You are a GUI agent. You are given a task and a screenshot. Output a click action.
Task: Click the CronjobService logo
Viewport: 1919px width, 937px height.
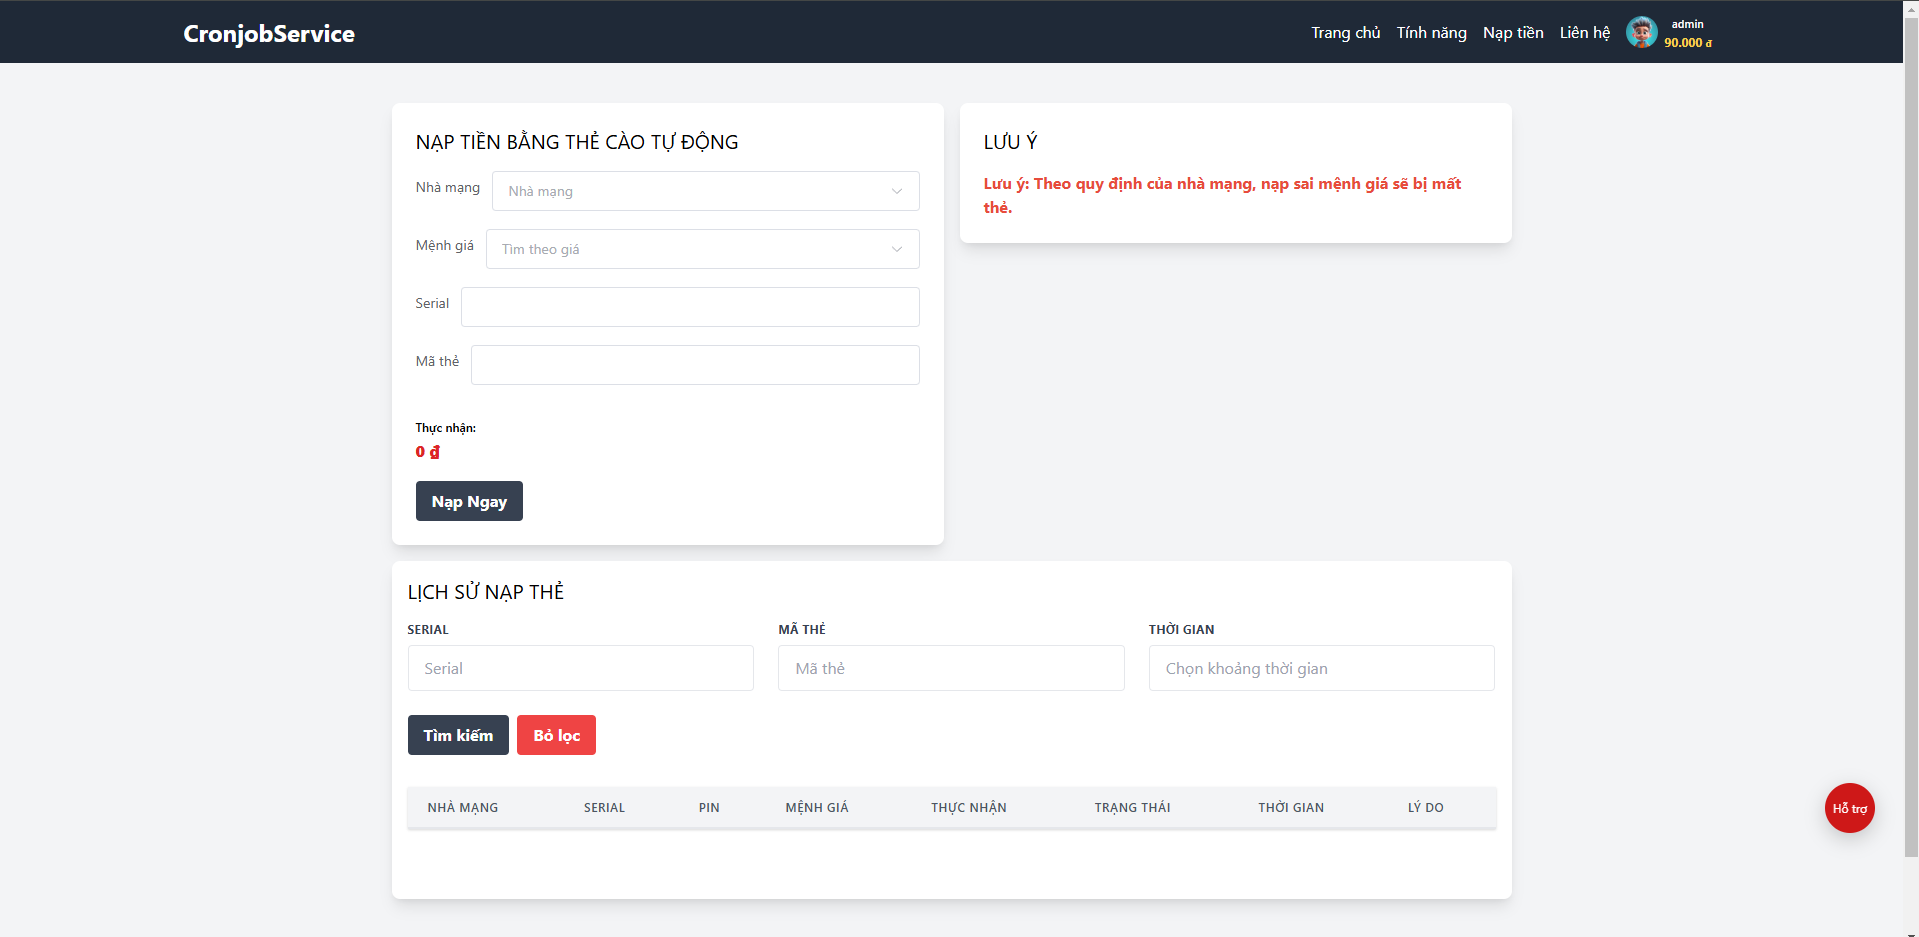269,34
